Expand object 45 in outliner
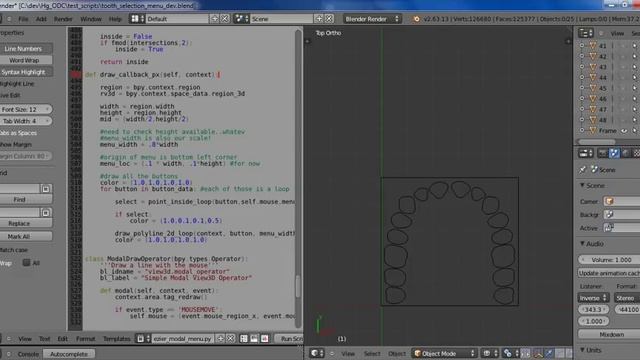The width and height of the screenshot is (640, 360). pyautogui.click(x=582, y=88)
